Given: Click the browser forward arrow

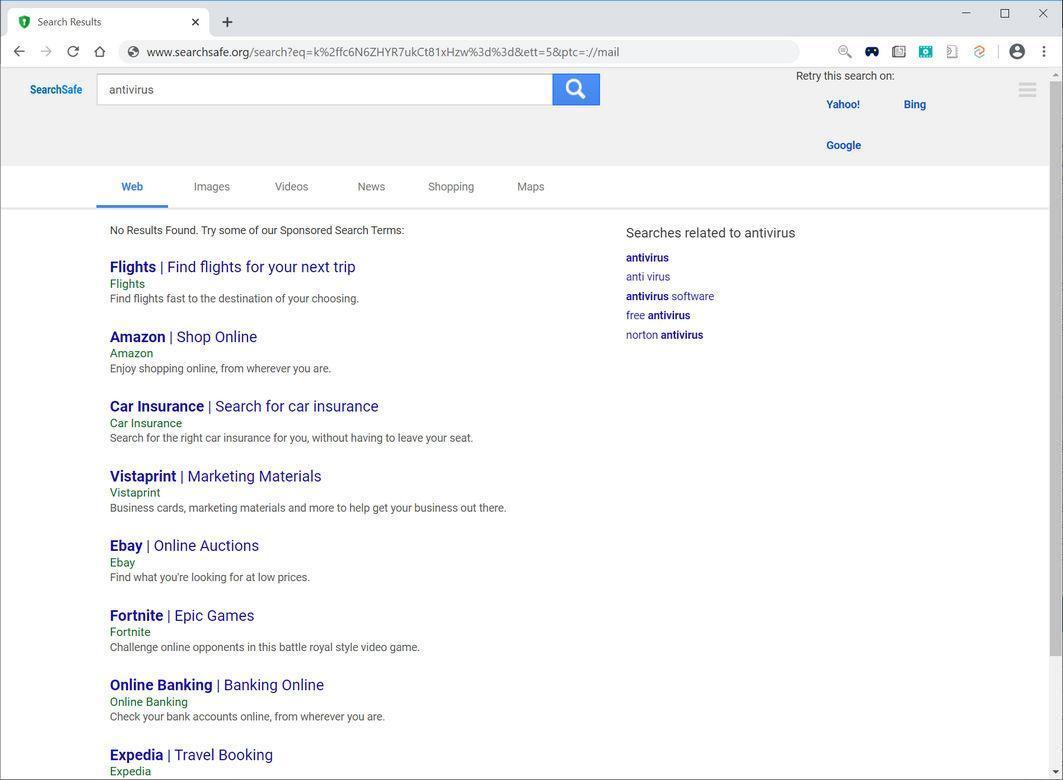Looking at the screenshot, I should (x=46, y=52).
